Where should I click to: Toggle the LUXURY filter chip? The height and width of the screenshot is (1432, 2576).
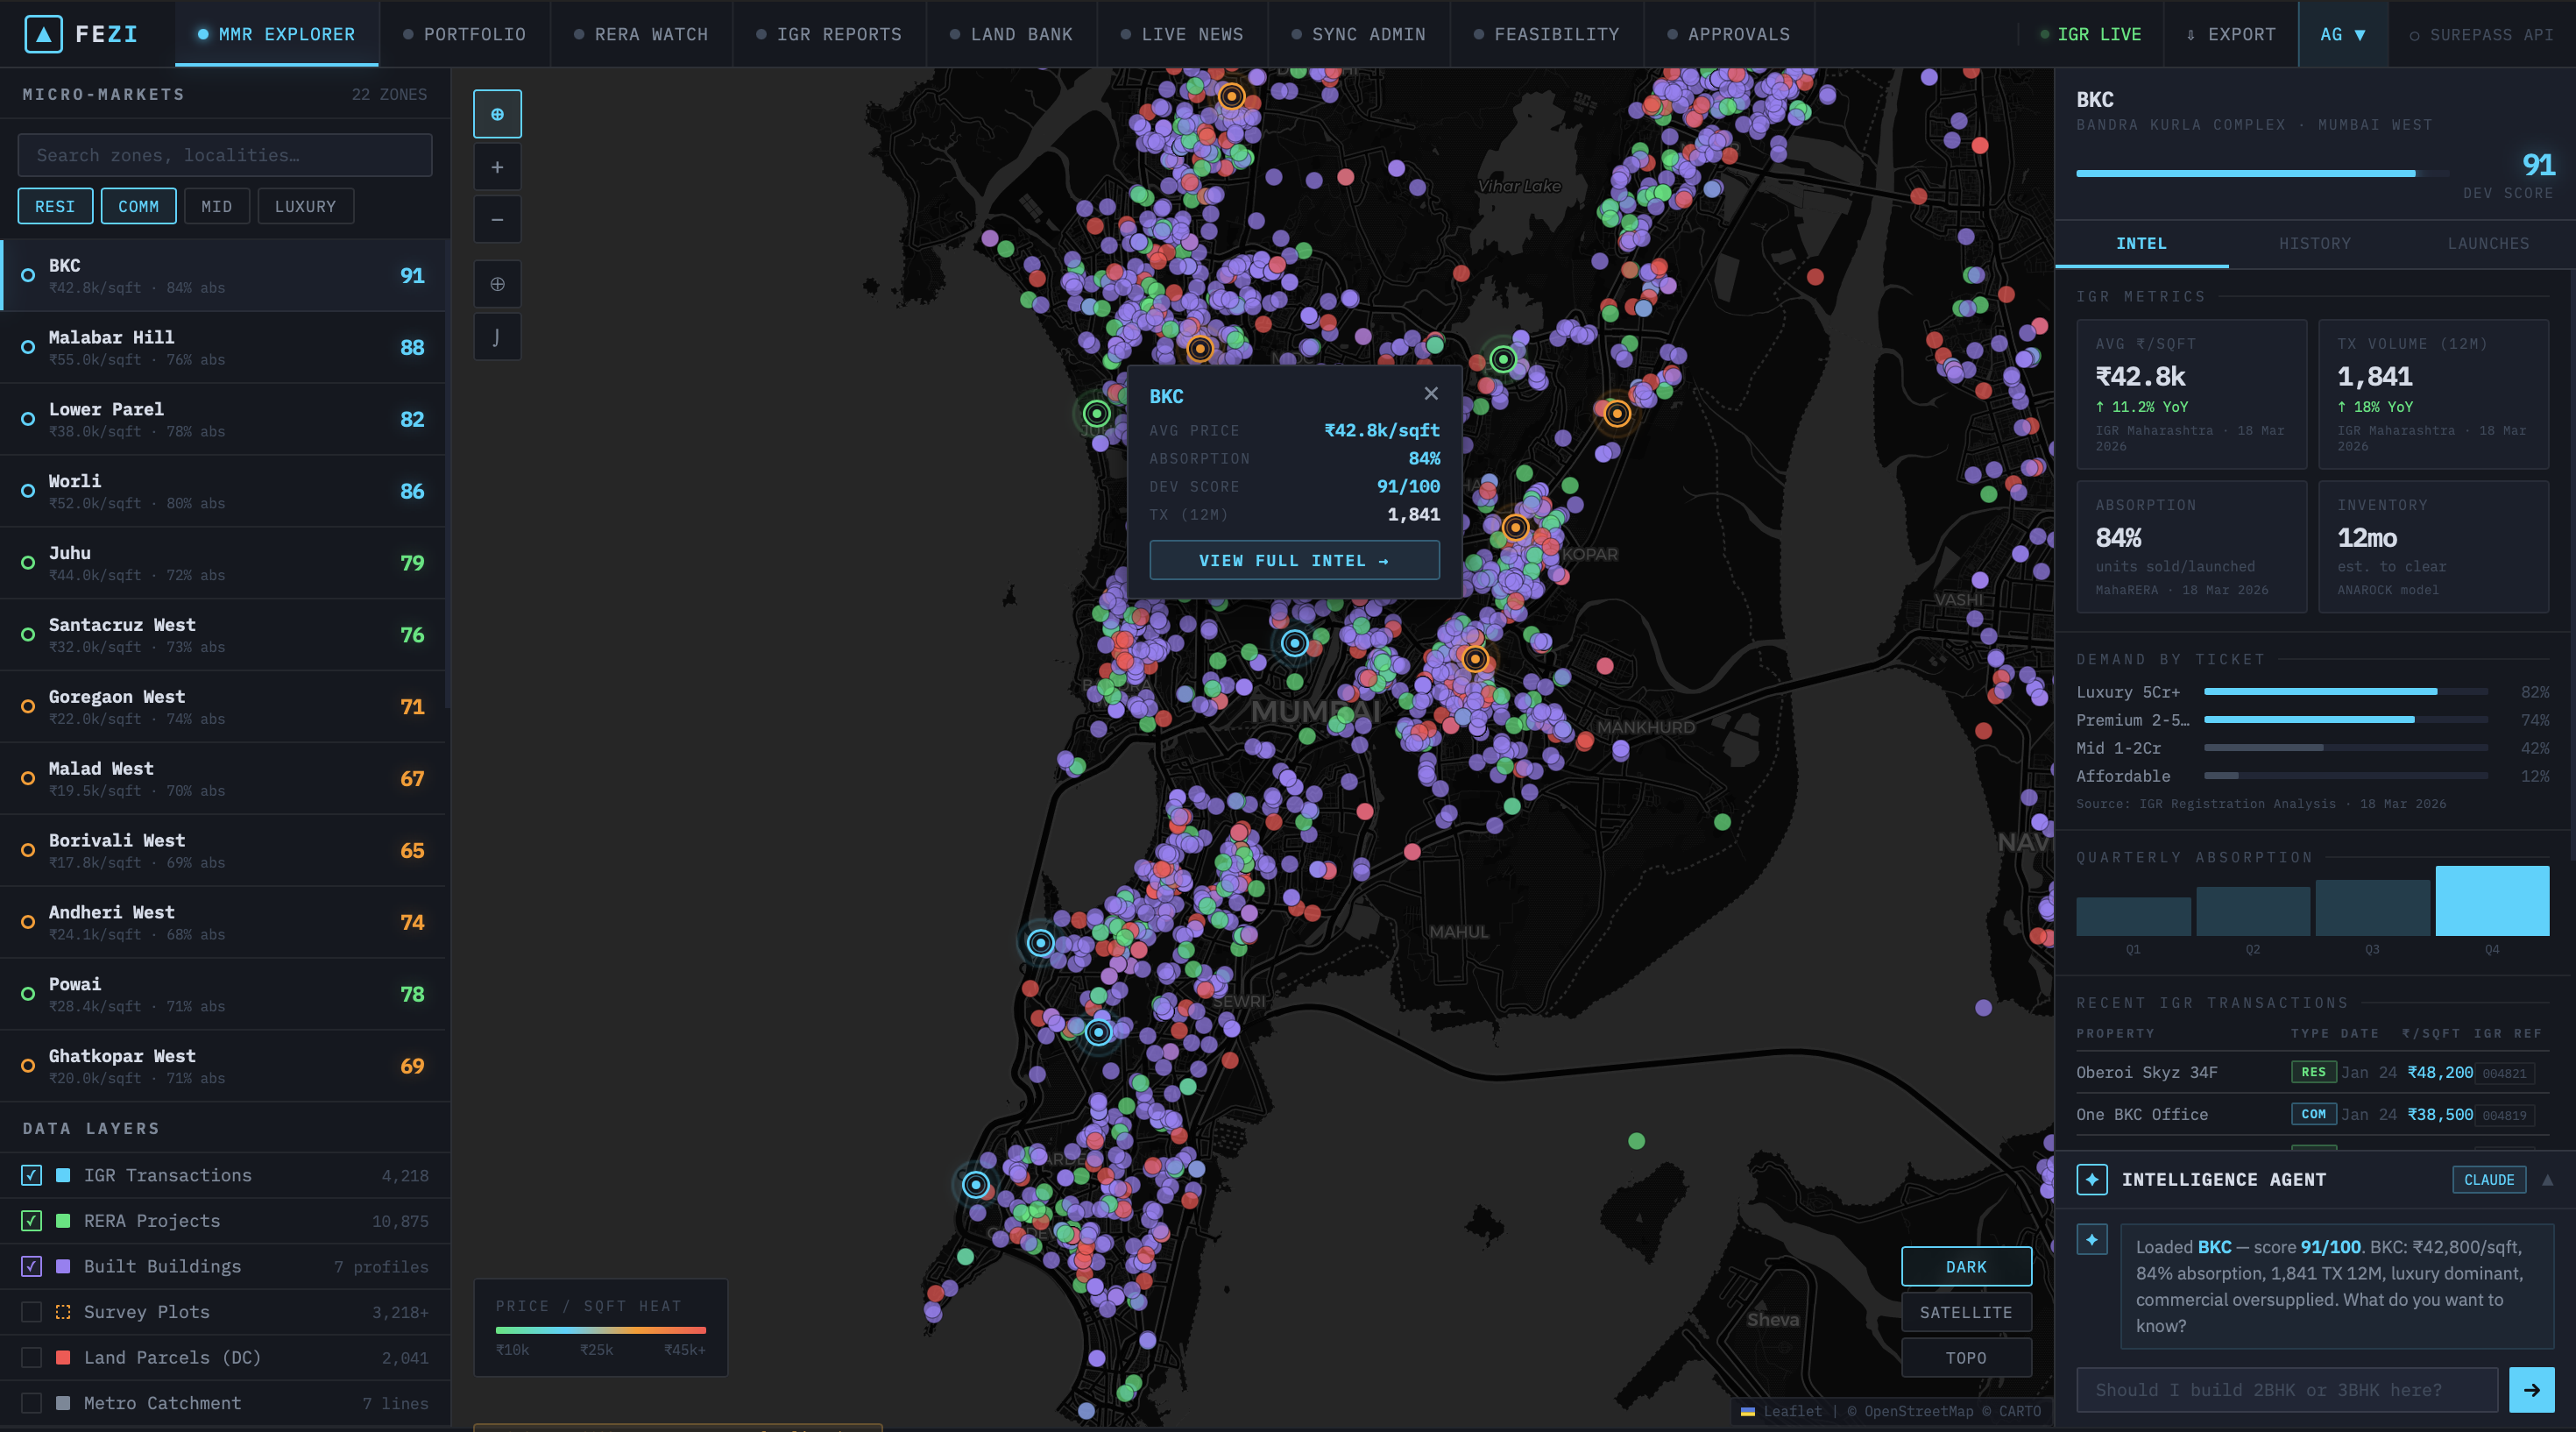pos(305,206)
